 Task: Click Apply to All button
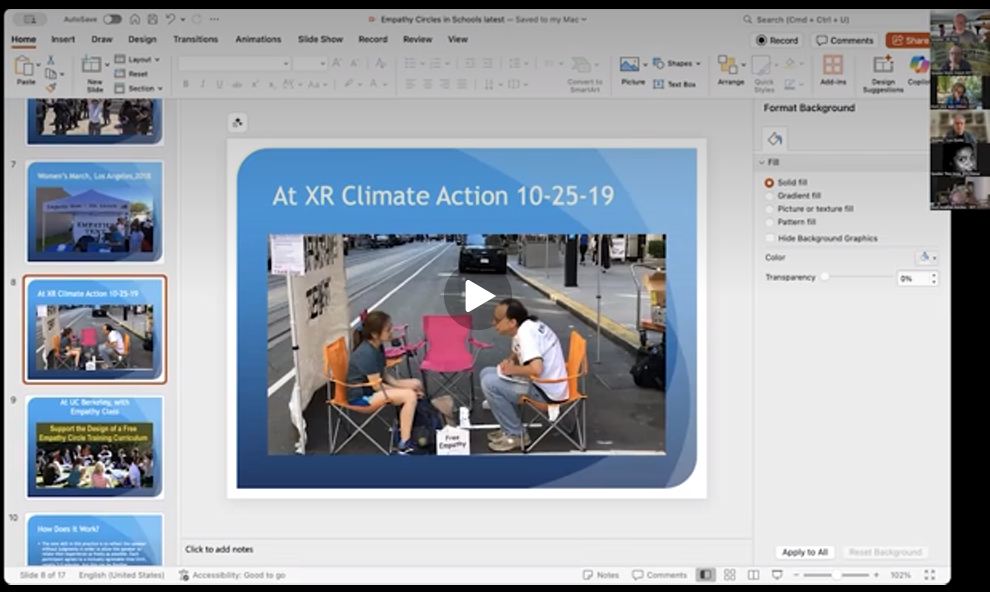click(804, 552)
